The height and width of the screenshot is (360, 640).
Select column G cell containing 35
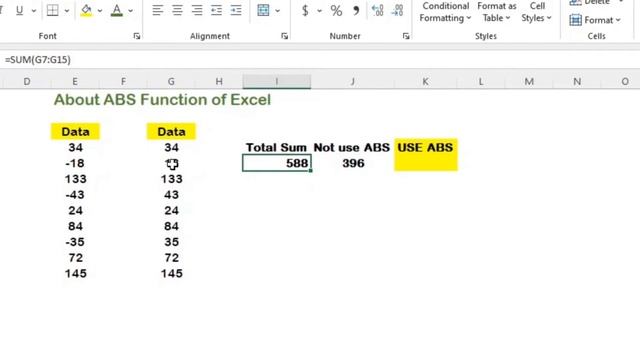pos(171,242)
